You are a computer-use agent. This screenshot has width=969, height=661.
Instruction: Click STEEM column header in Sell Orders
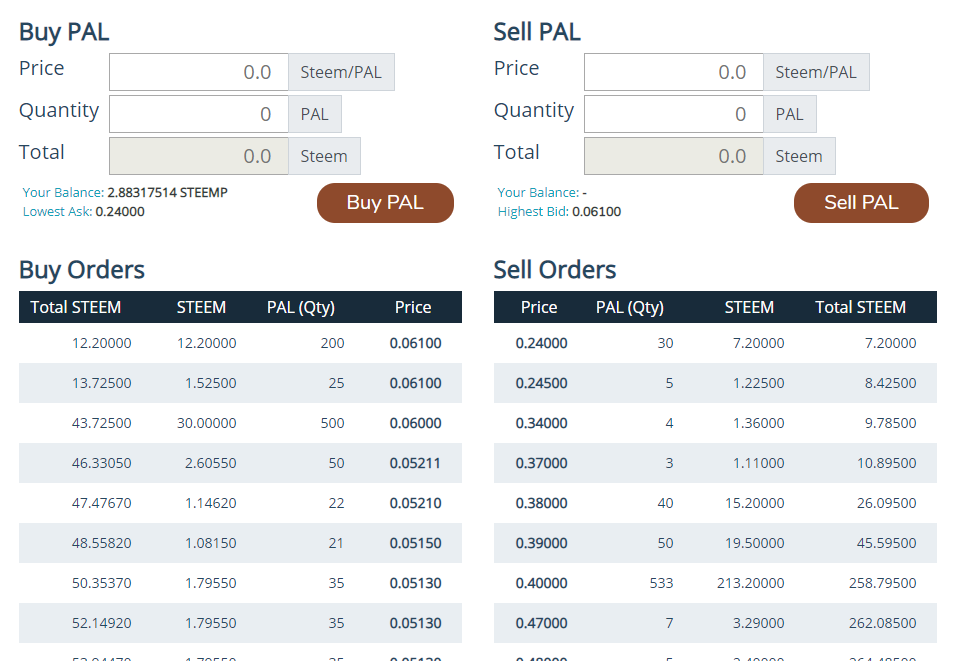pyautogui.click(x=749, y=307)
